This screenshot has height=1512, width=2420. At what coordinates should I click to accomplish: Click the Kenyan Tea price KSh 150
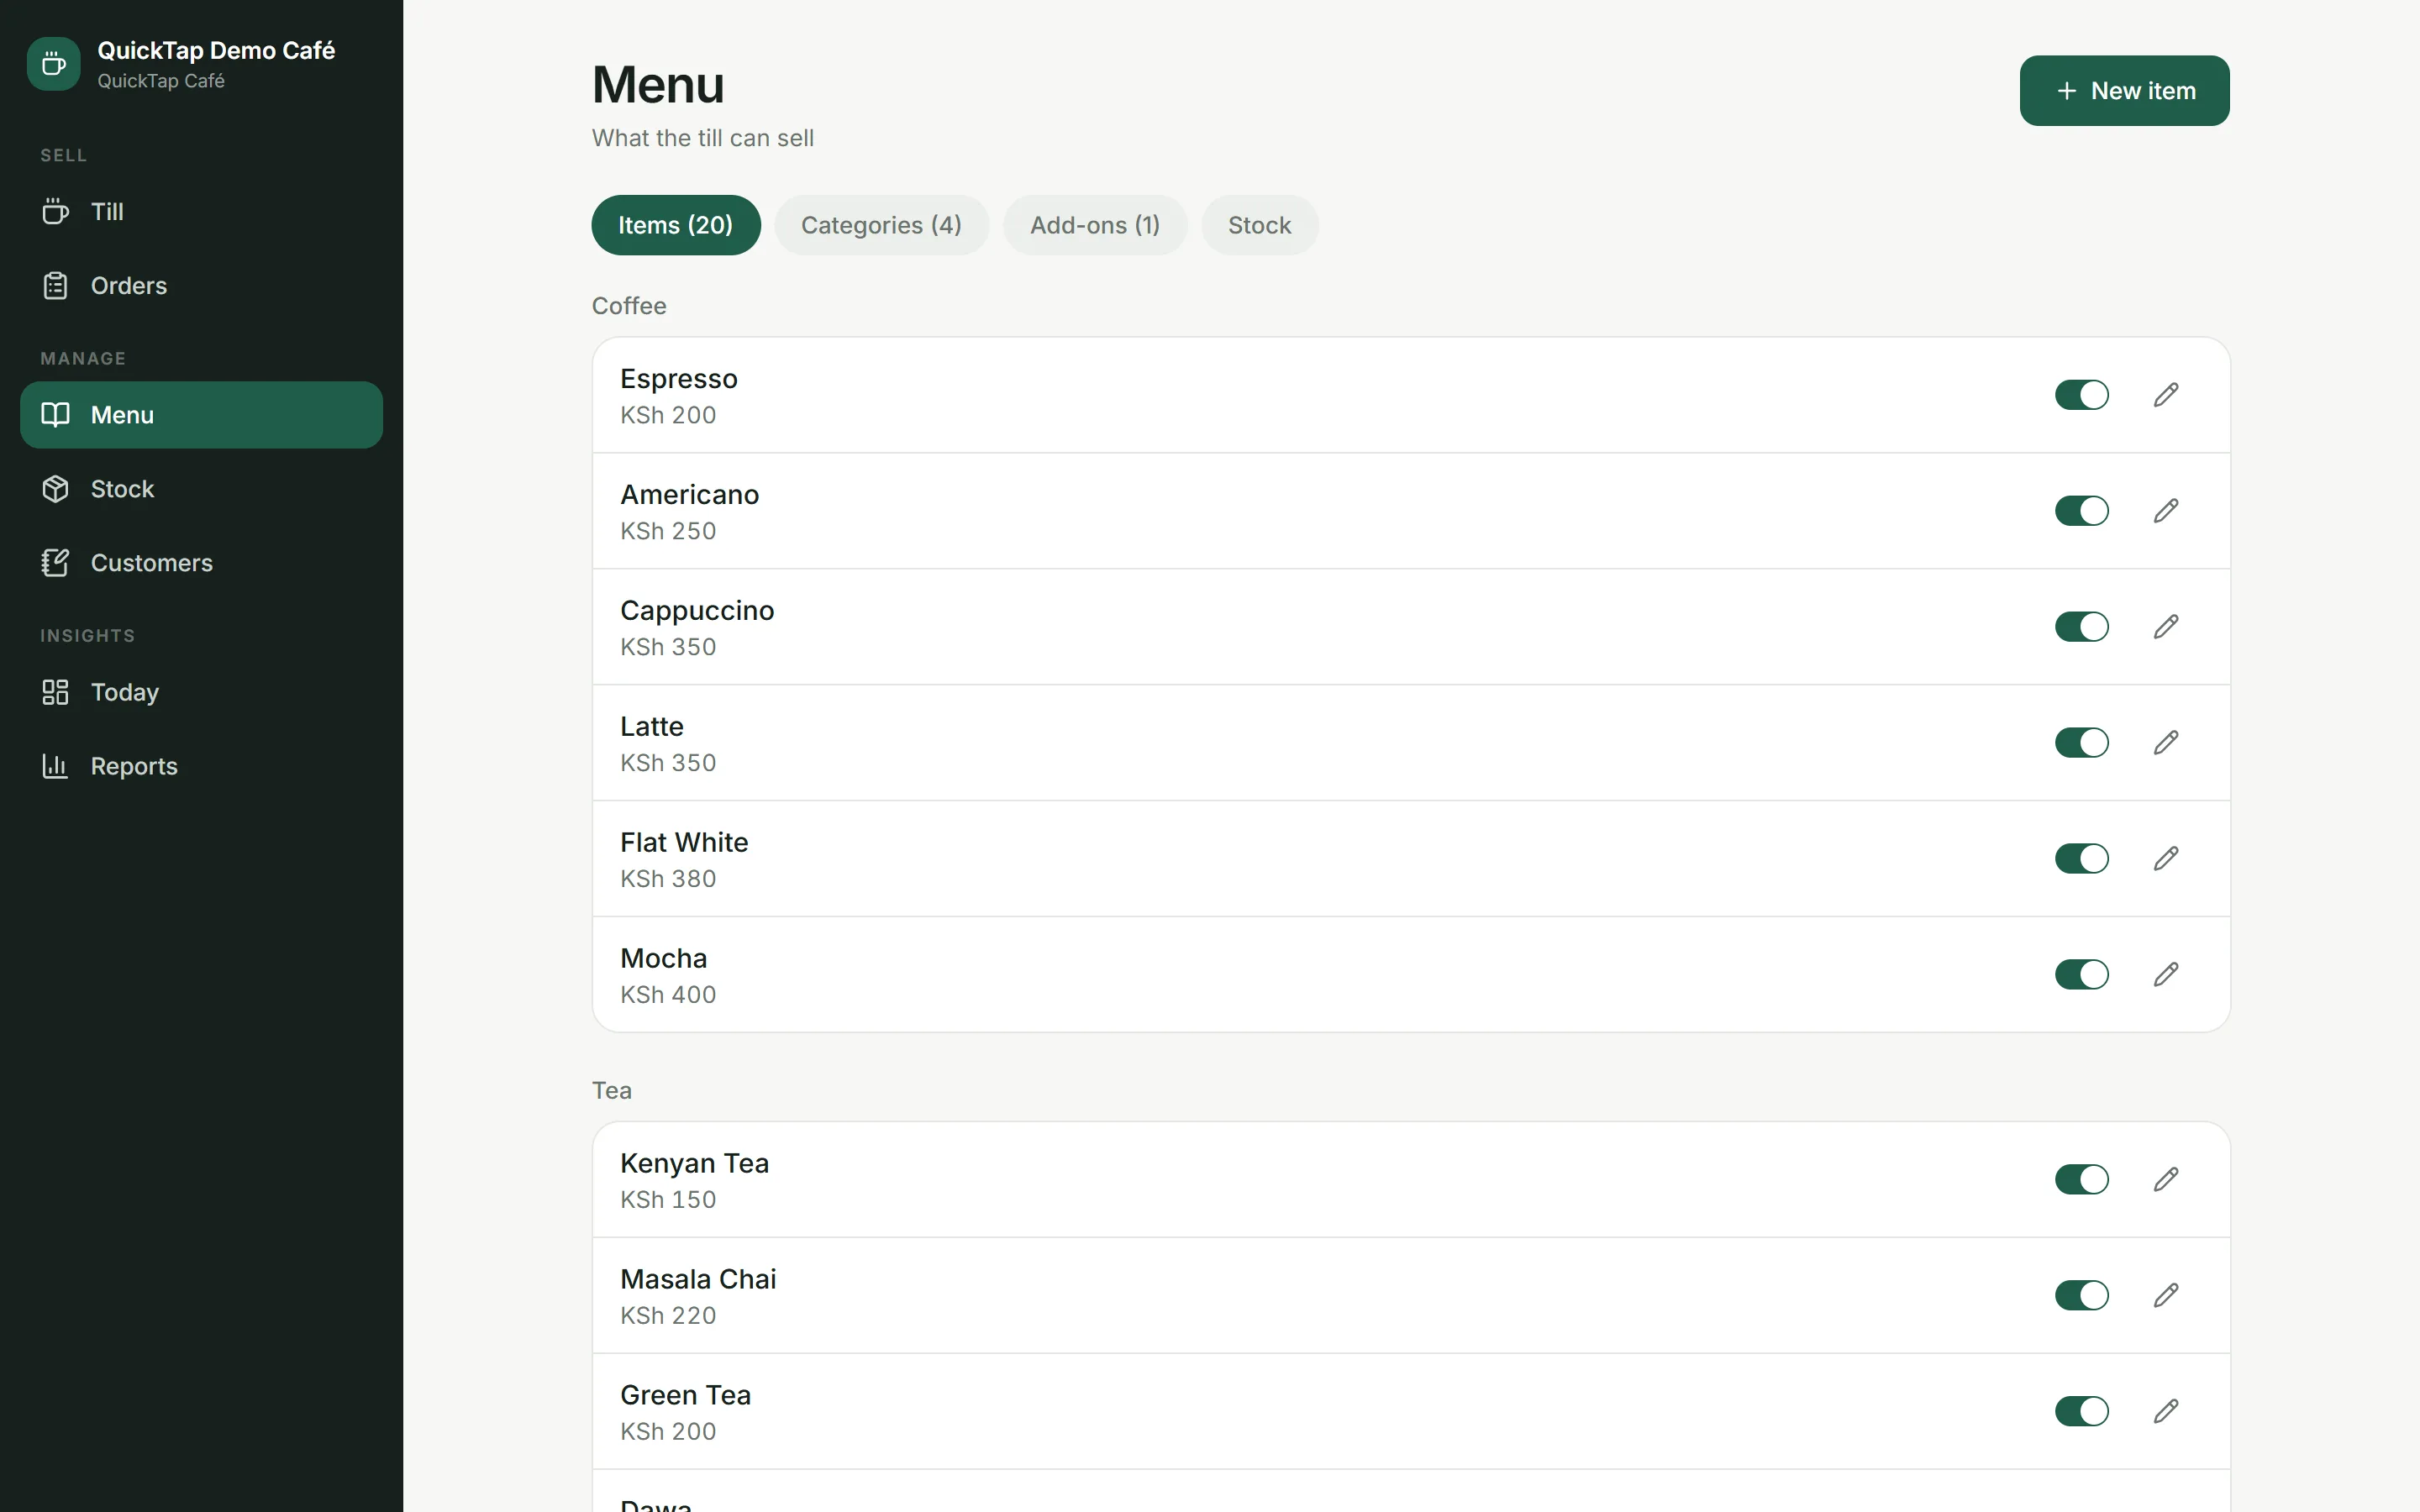point(668,1200)
